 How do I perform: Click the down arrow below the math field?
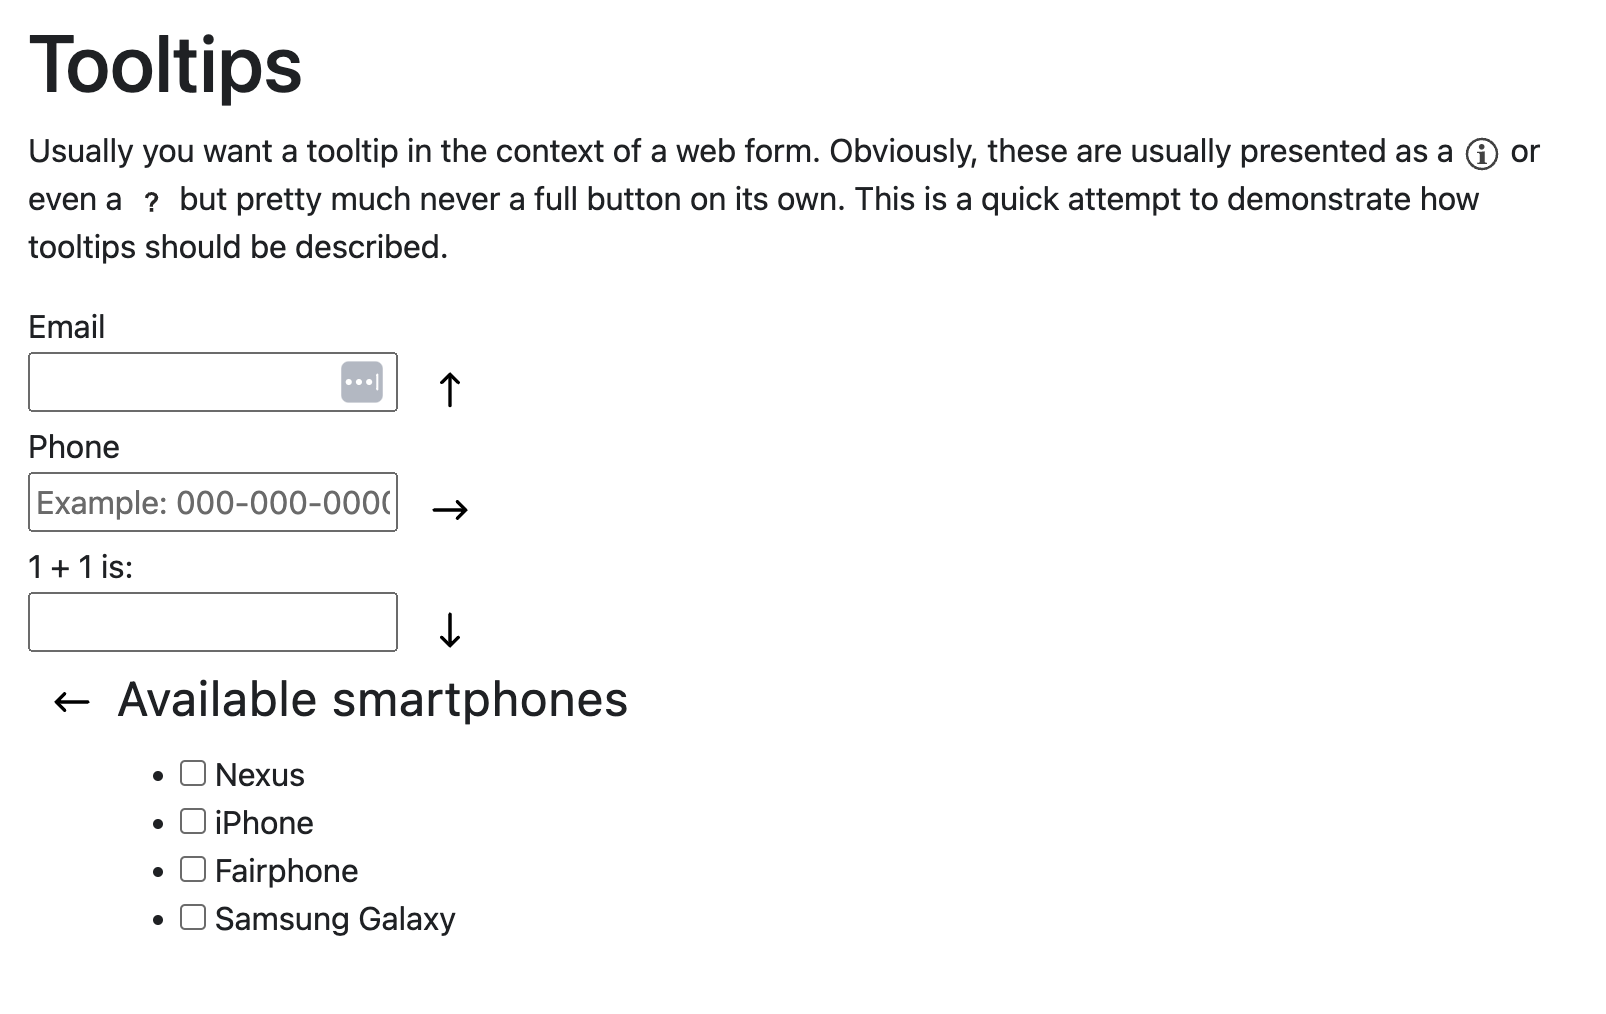tap(450, 630)
